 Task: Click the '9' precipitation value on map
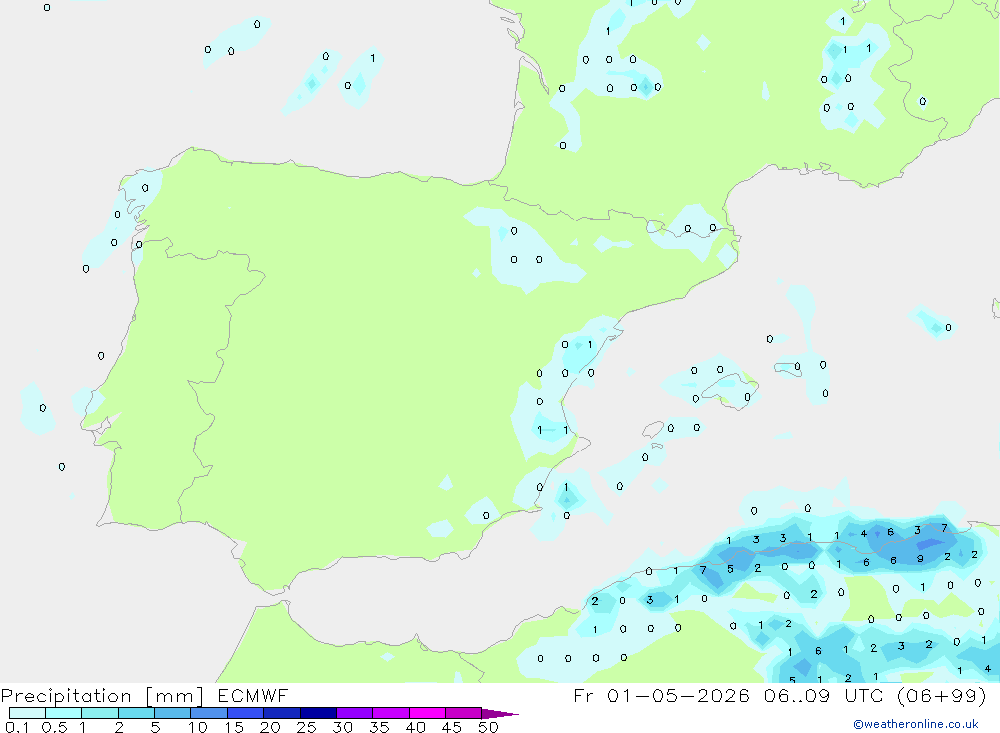[x=920, y=559]
